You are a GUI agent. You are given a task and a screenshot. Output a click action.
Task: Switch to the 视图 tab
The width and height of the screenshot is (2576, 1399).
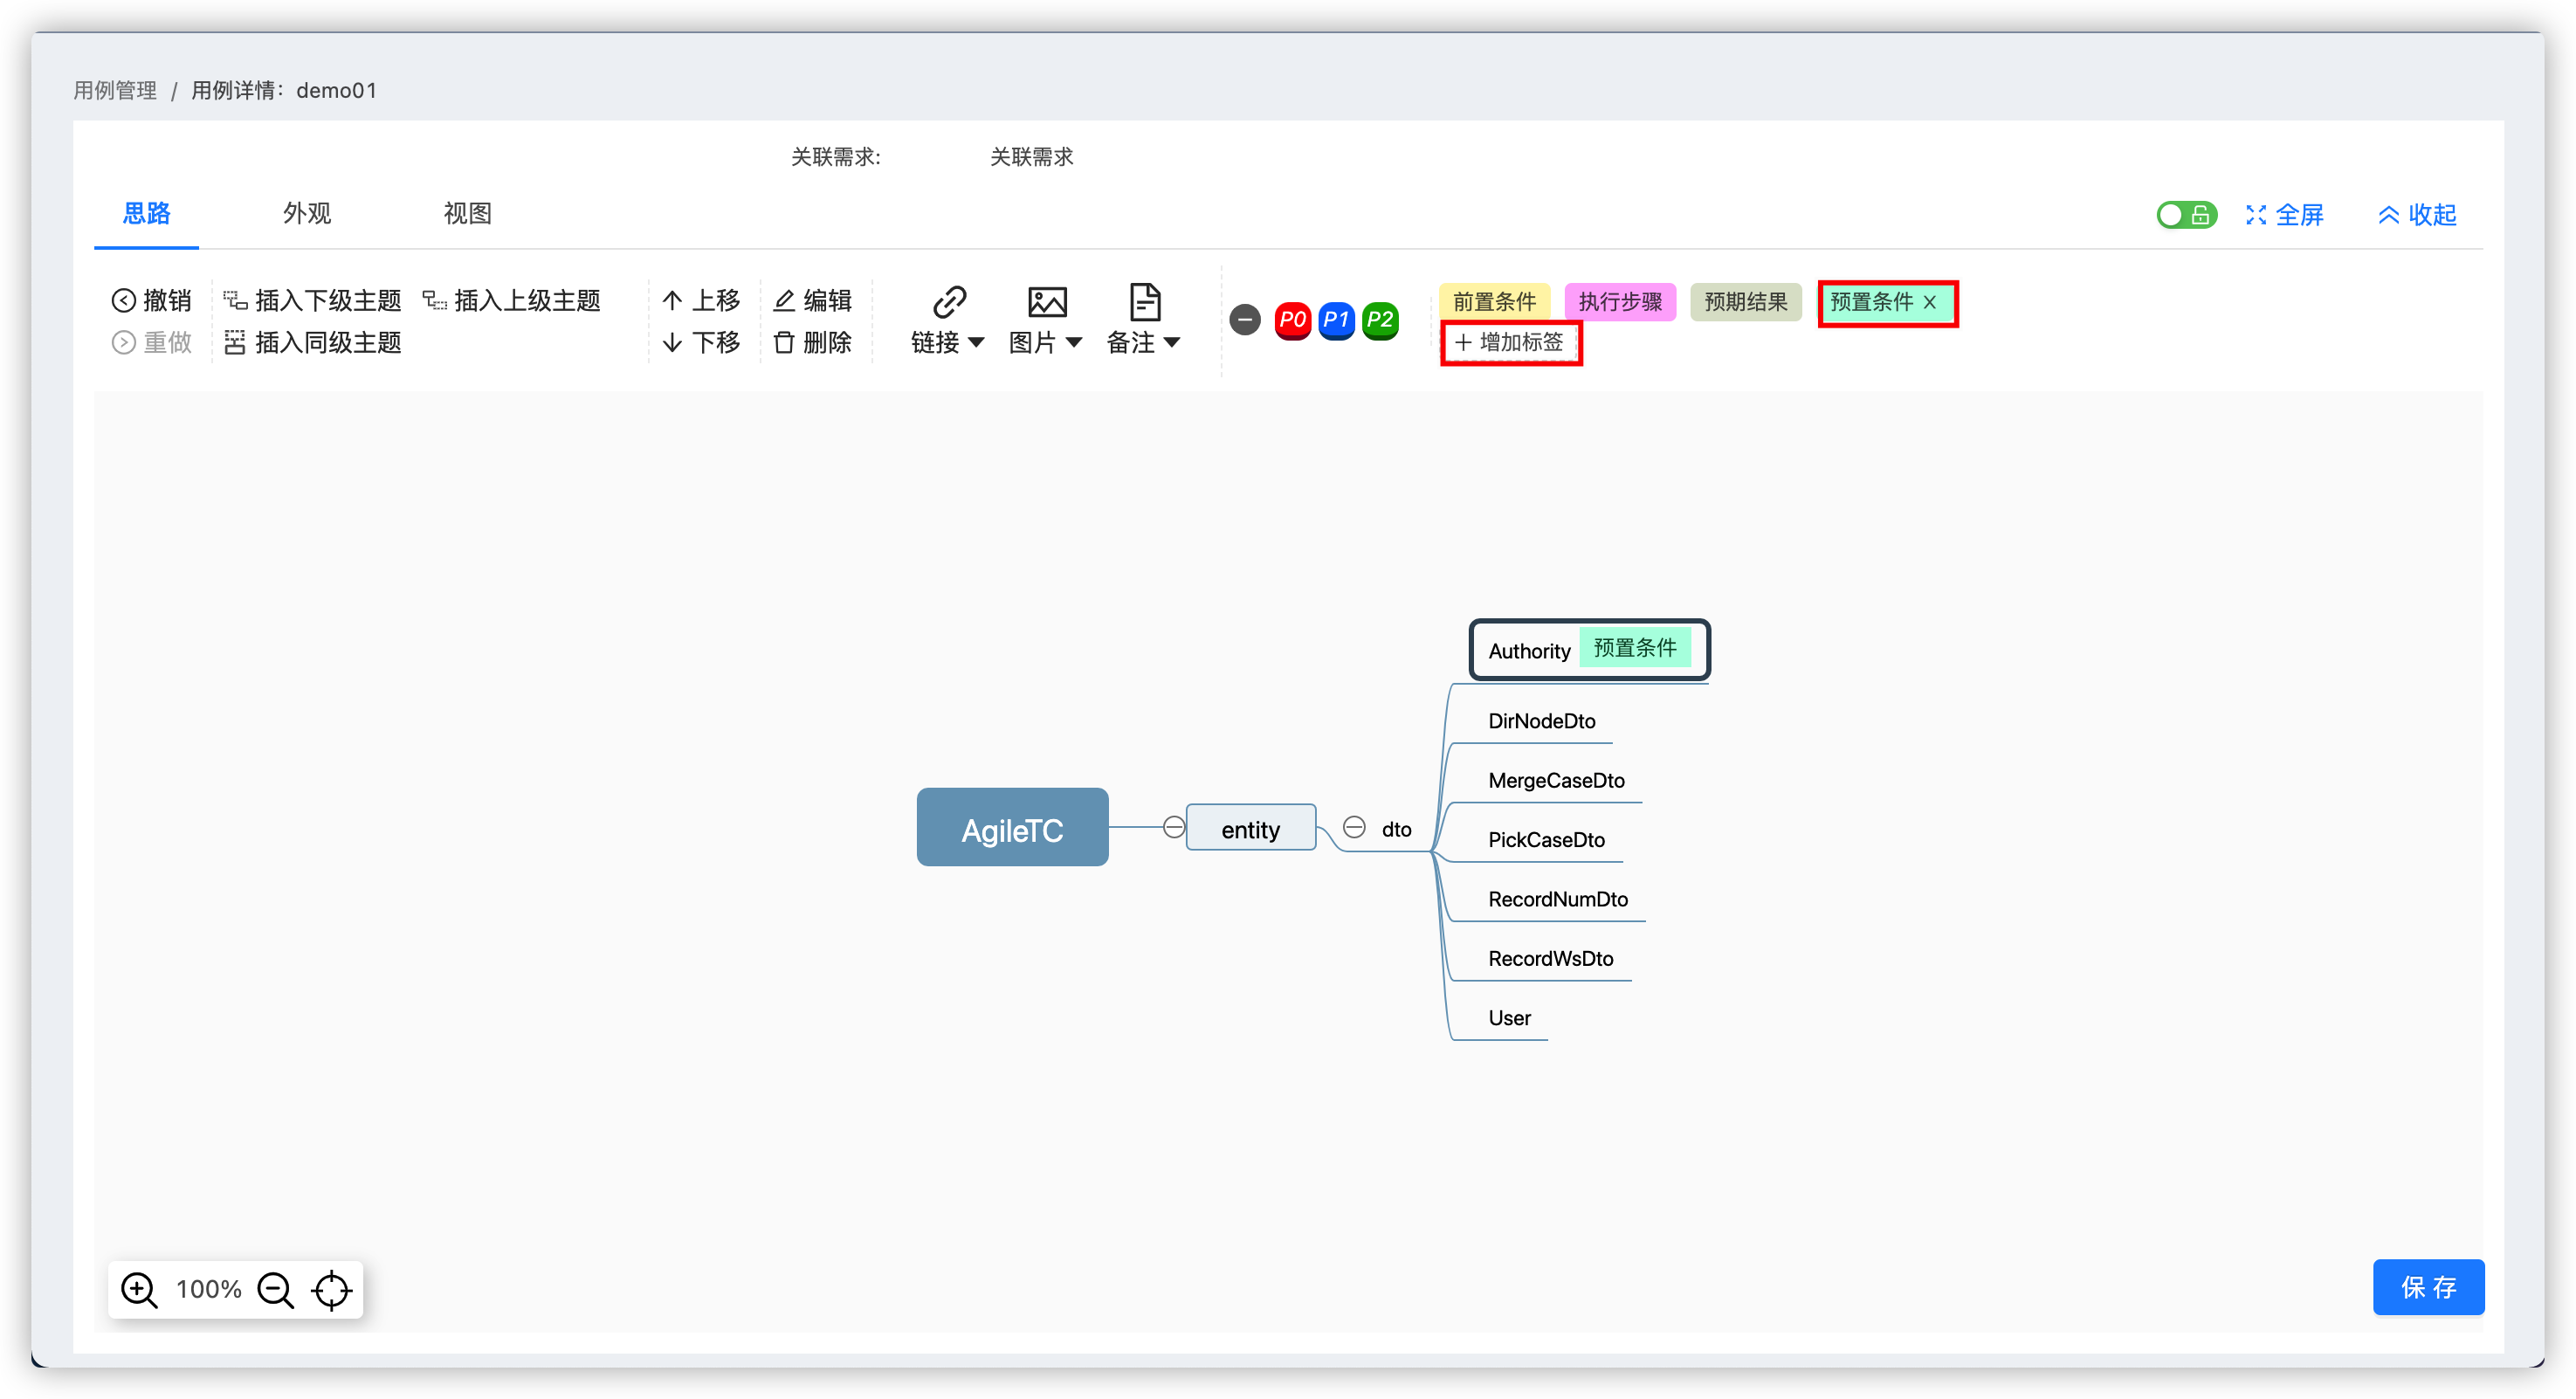[x=467, y=213]
